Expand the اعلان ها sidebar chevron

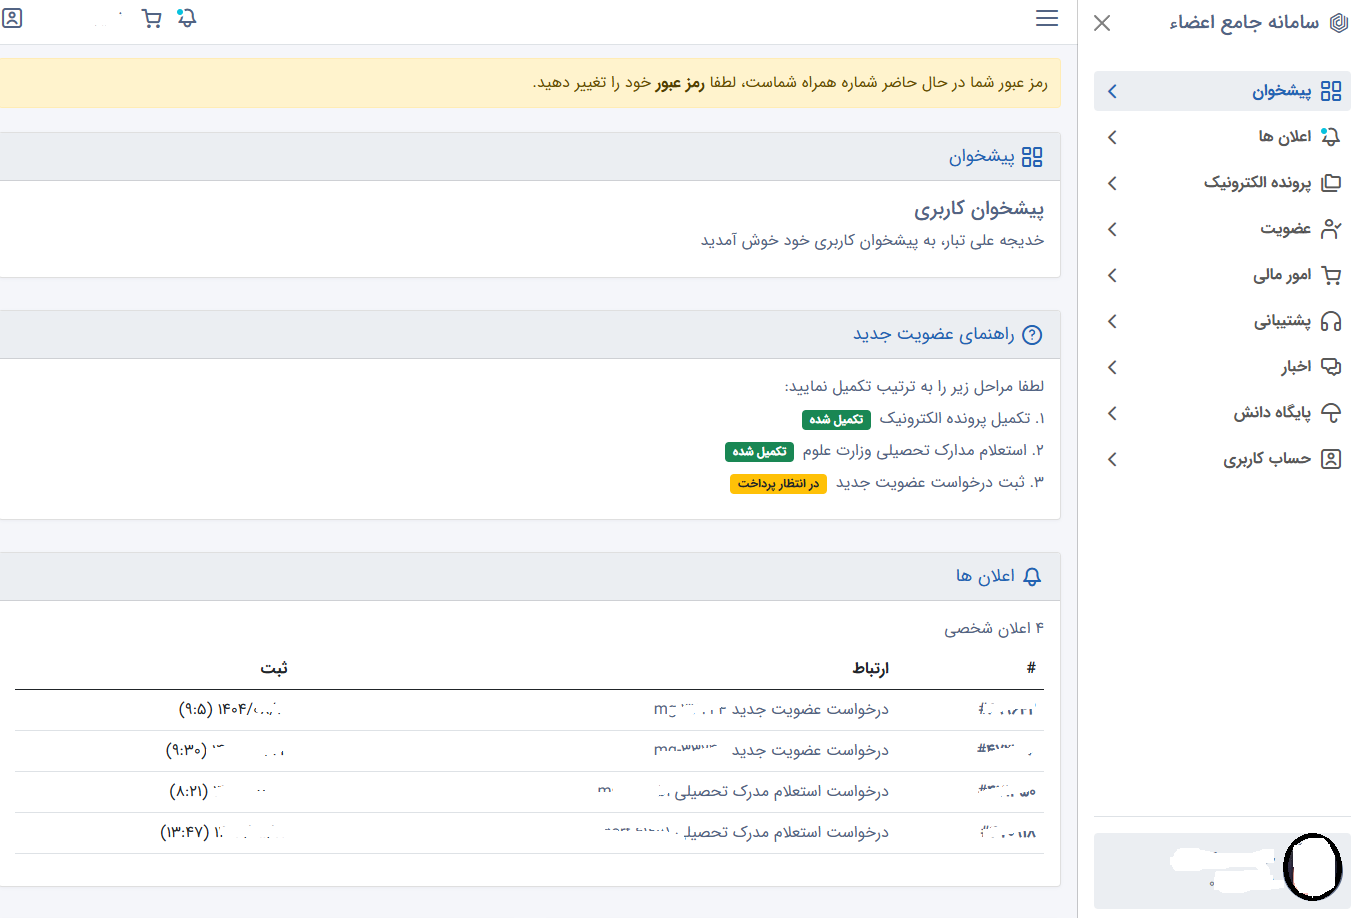coord(1112,137)
